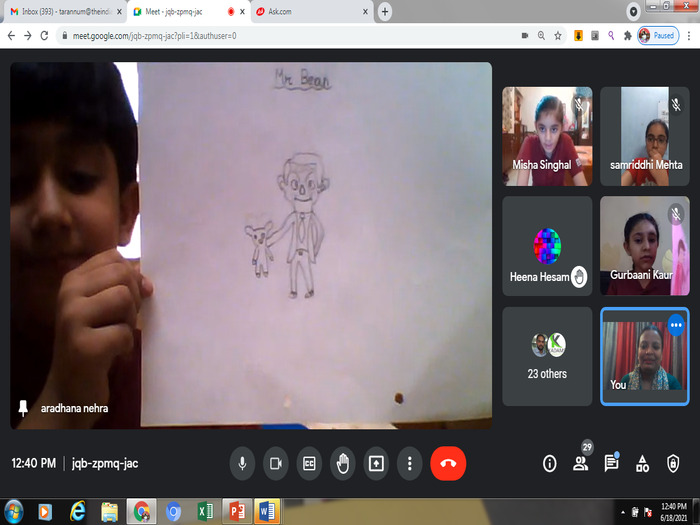
Task: Open File Explorer folder in taskbar
Action: click(x=109, y=512)
